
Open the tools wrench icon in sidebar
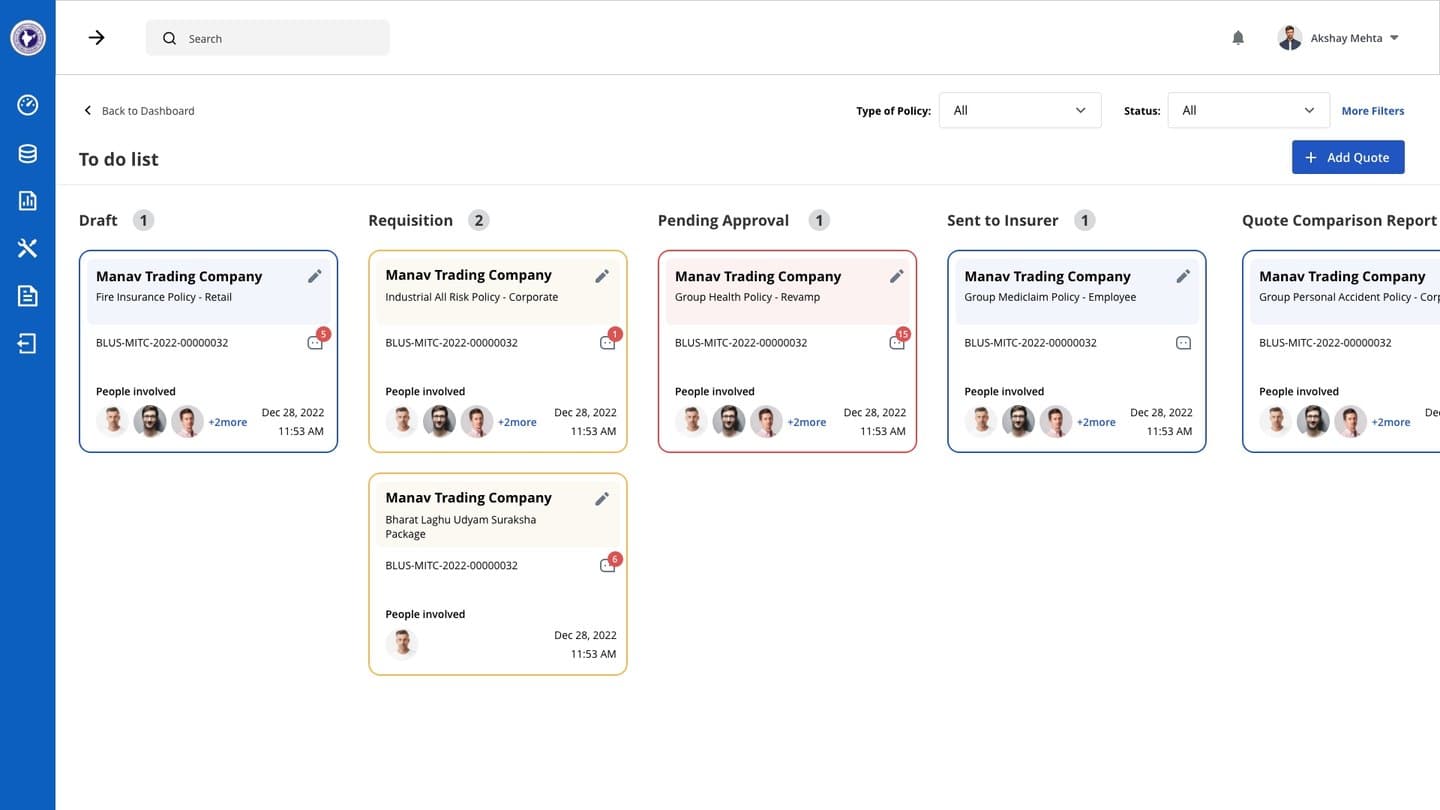click(28, 248)
